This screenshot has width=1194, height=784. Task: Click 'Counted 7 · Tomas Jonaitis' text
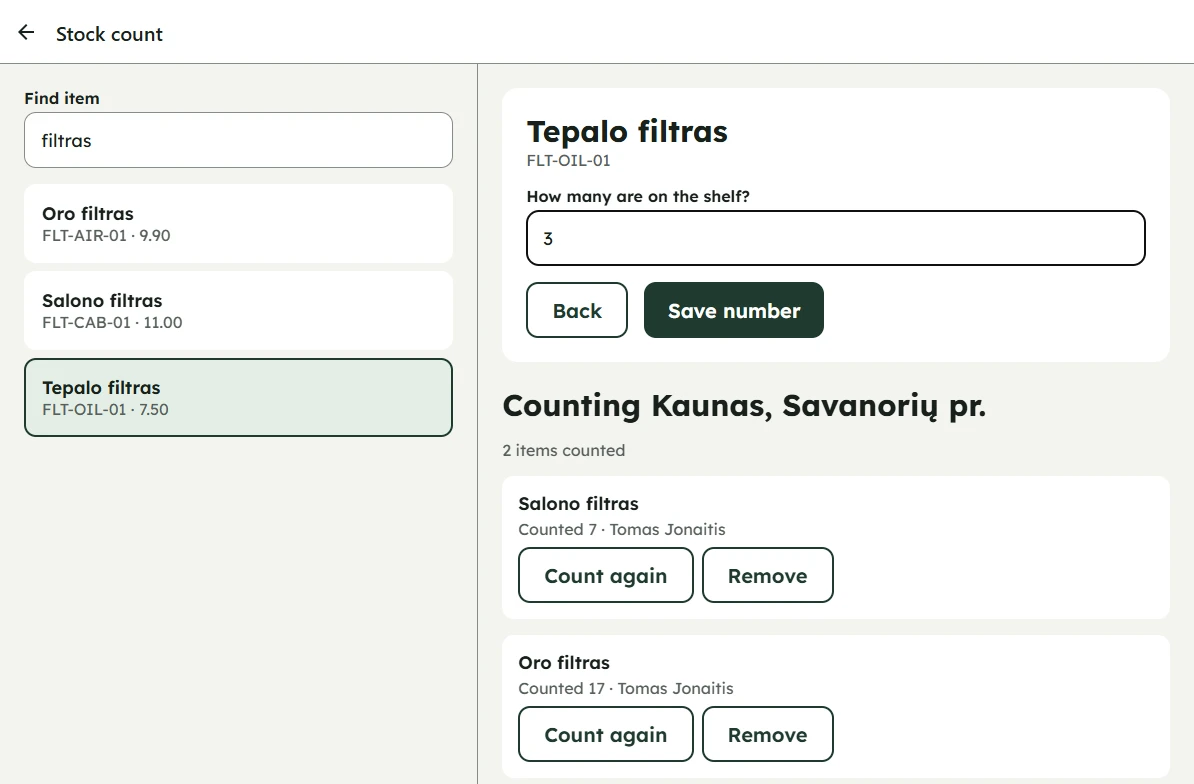coord(621,529)
